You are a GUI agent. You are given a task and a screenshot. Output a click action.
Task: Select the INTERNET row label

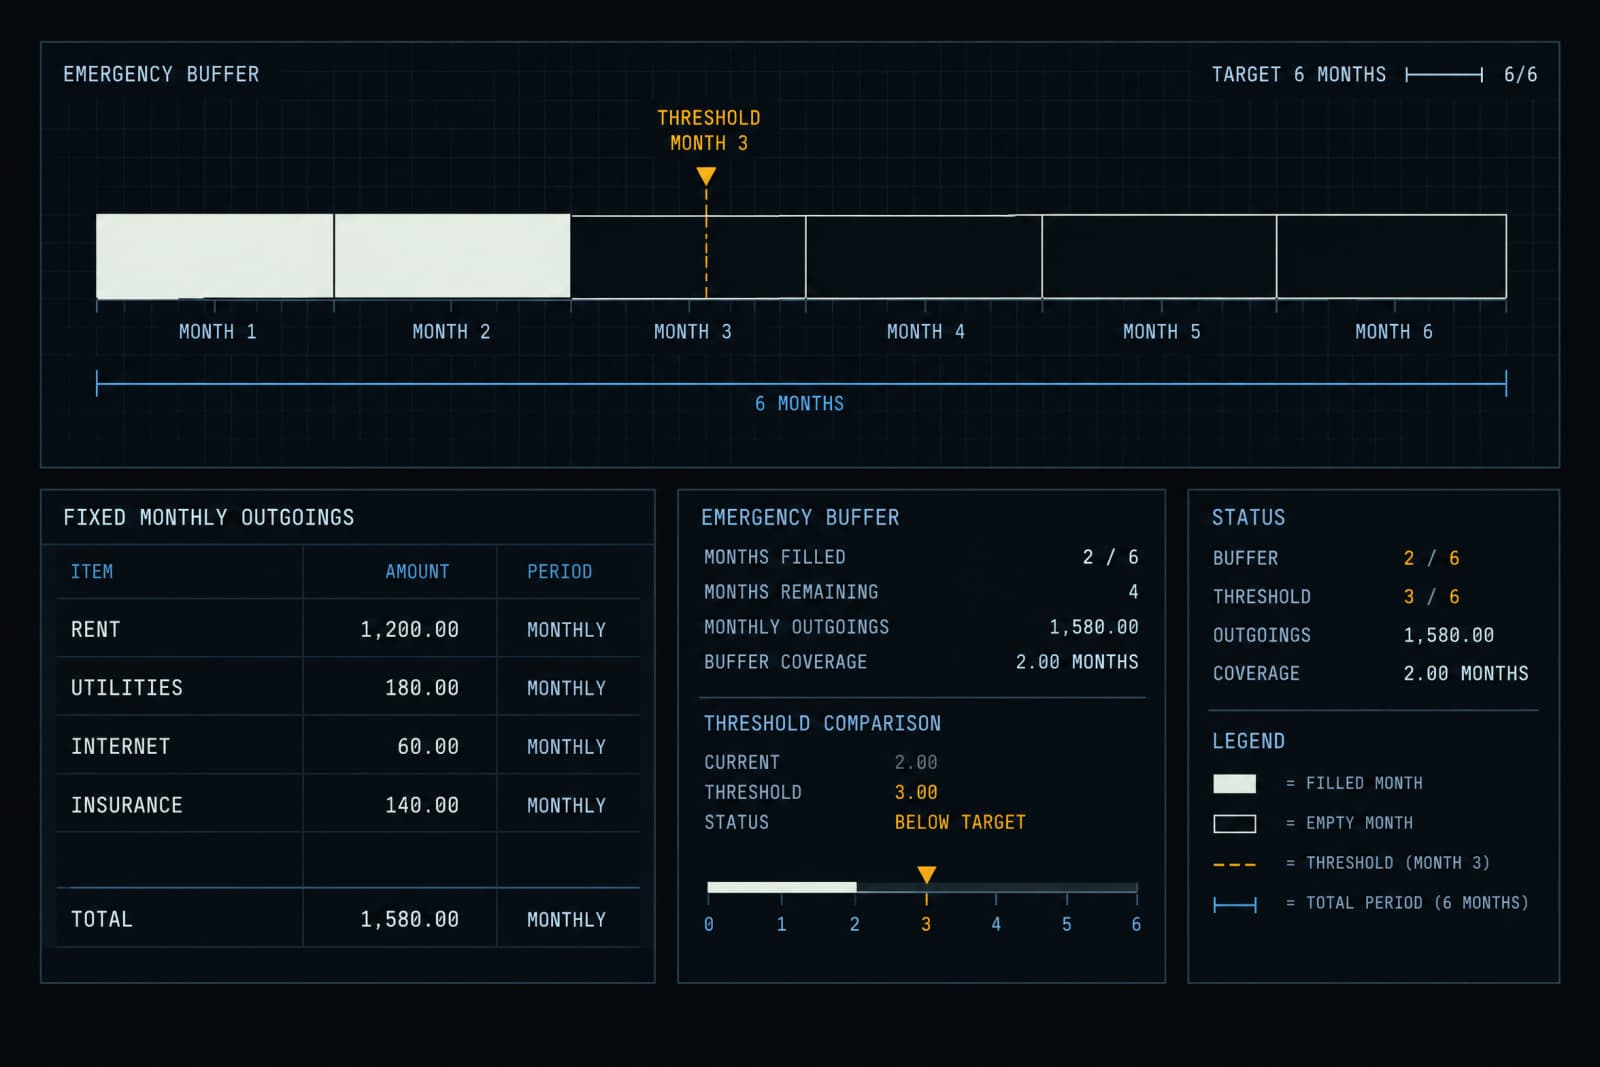point(120,747)
